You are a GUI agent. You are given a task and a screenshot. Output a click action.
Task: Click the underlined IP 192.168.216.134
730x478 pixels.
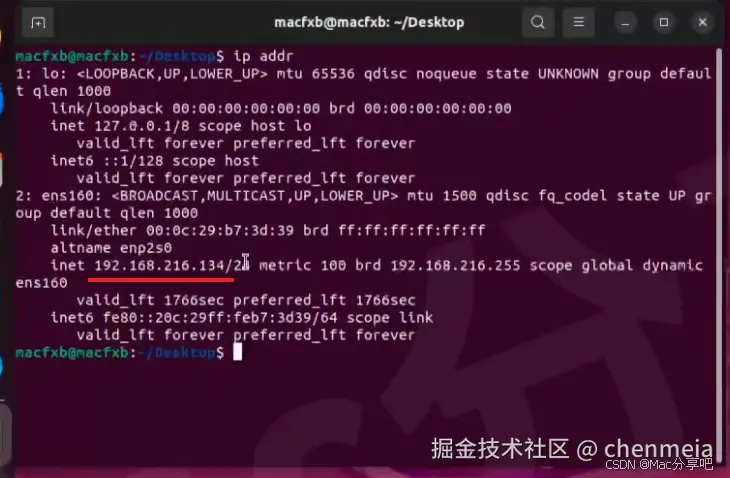(160, 266)
